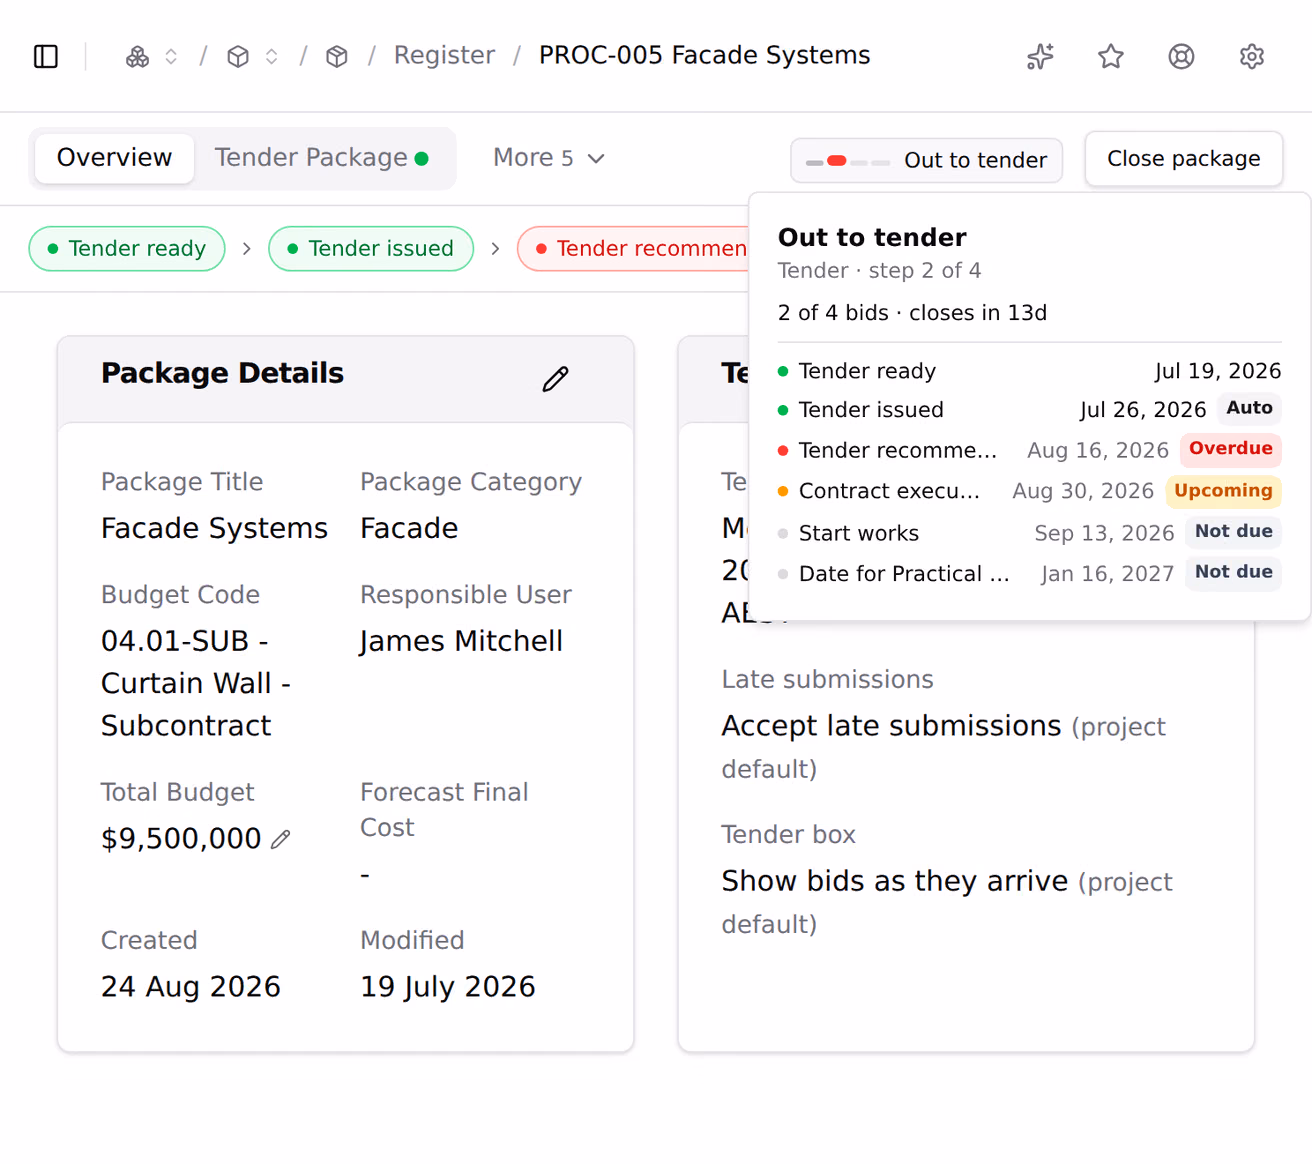Click the Facade Systems package title value
The image size is (1312, 1164).
pyautogui.click(x=214, y=528)
